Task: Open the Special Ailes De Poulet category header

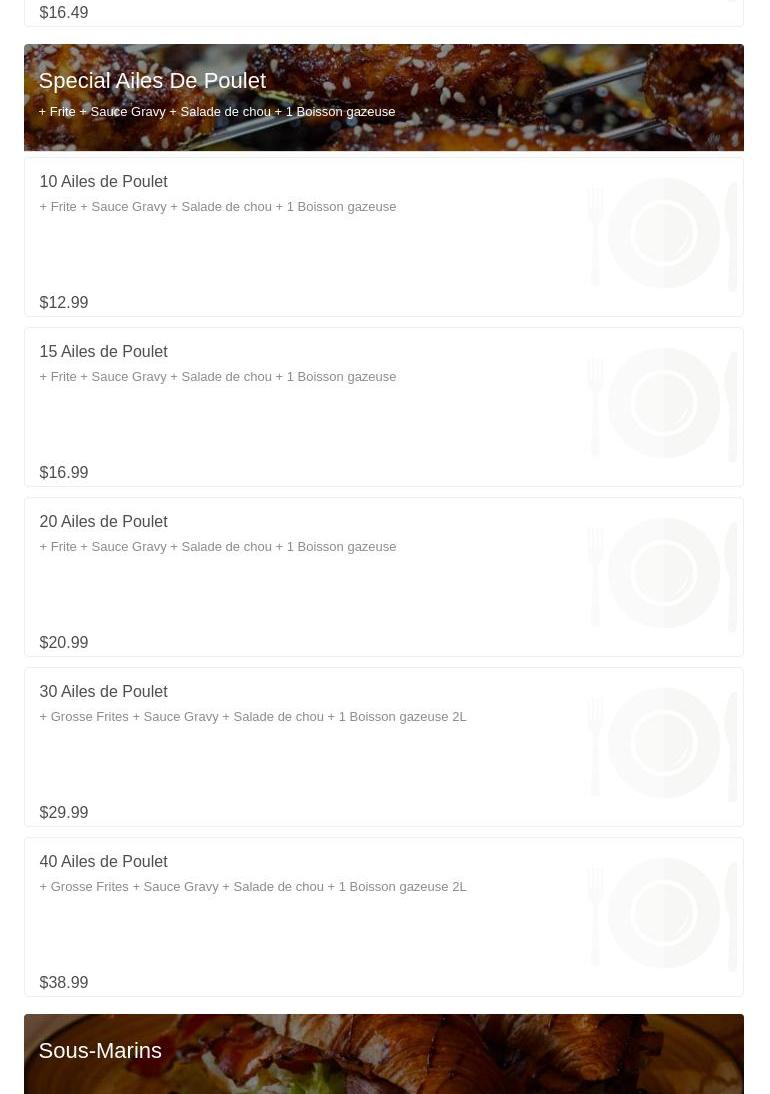Action: tap(152, 81)
